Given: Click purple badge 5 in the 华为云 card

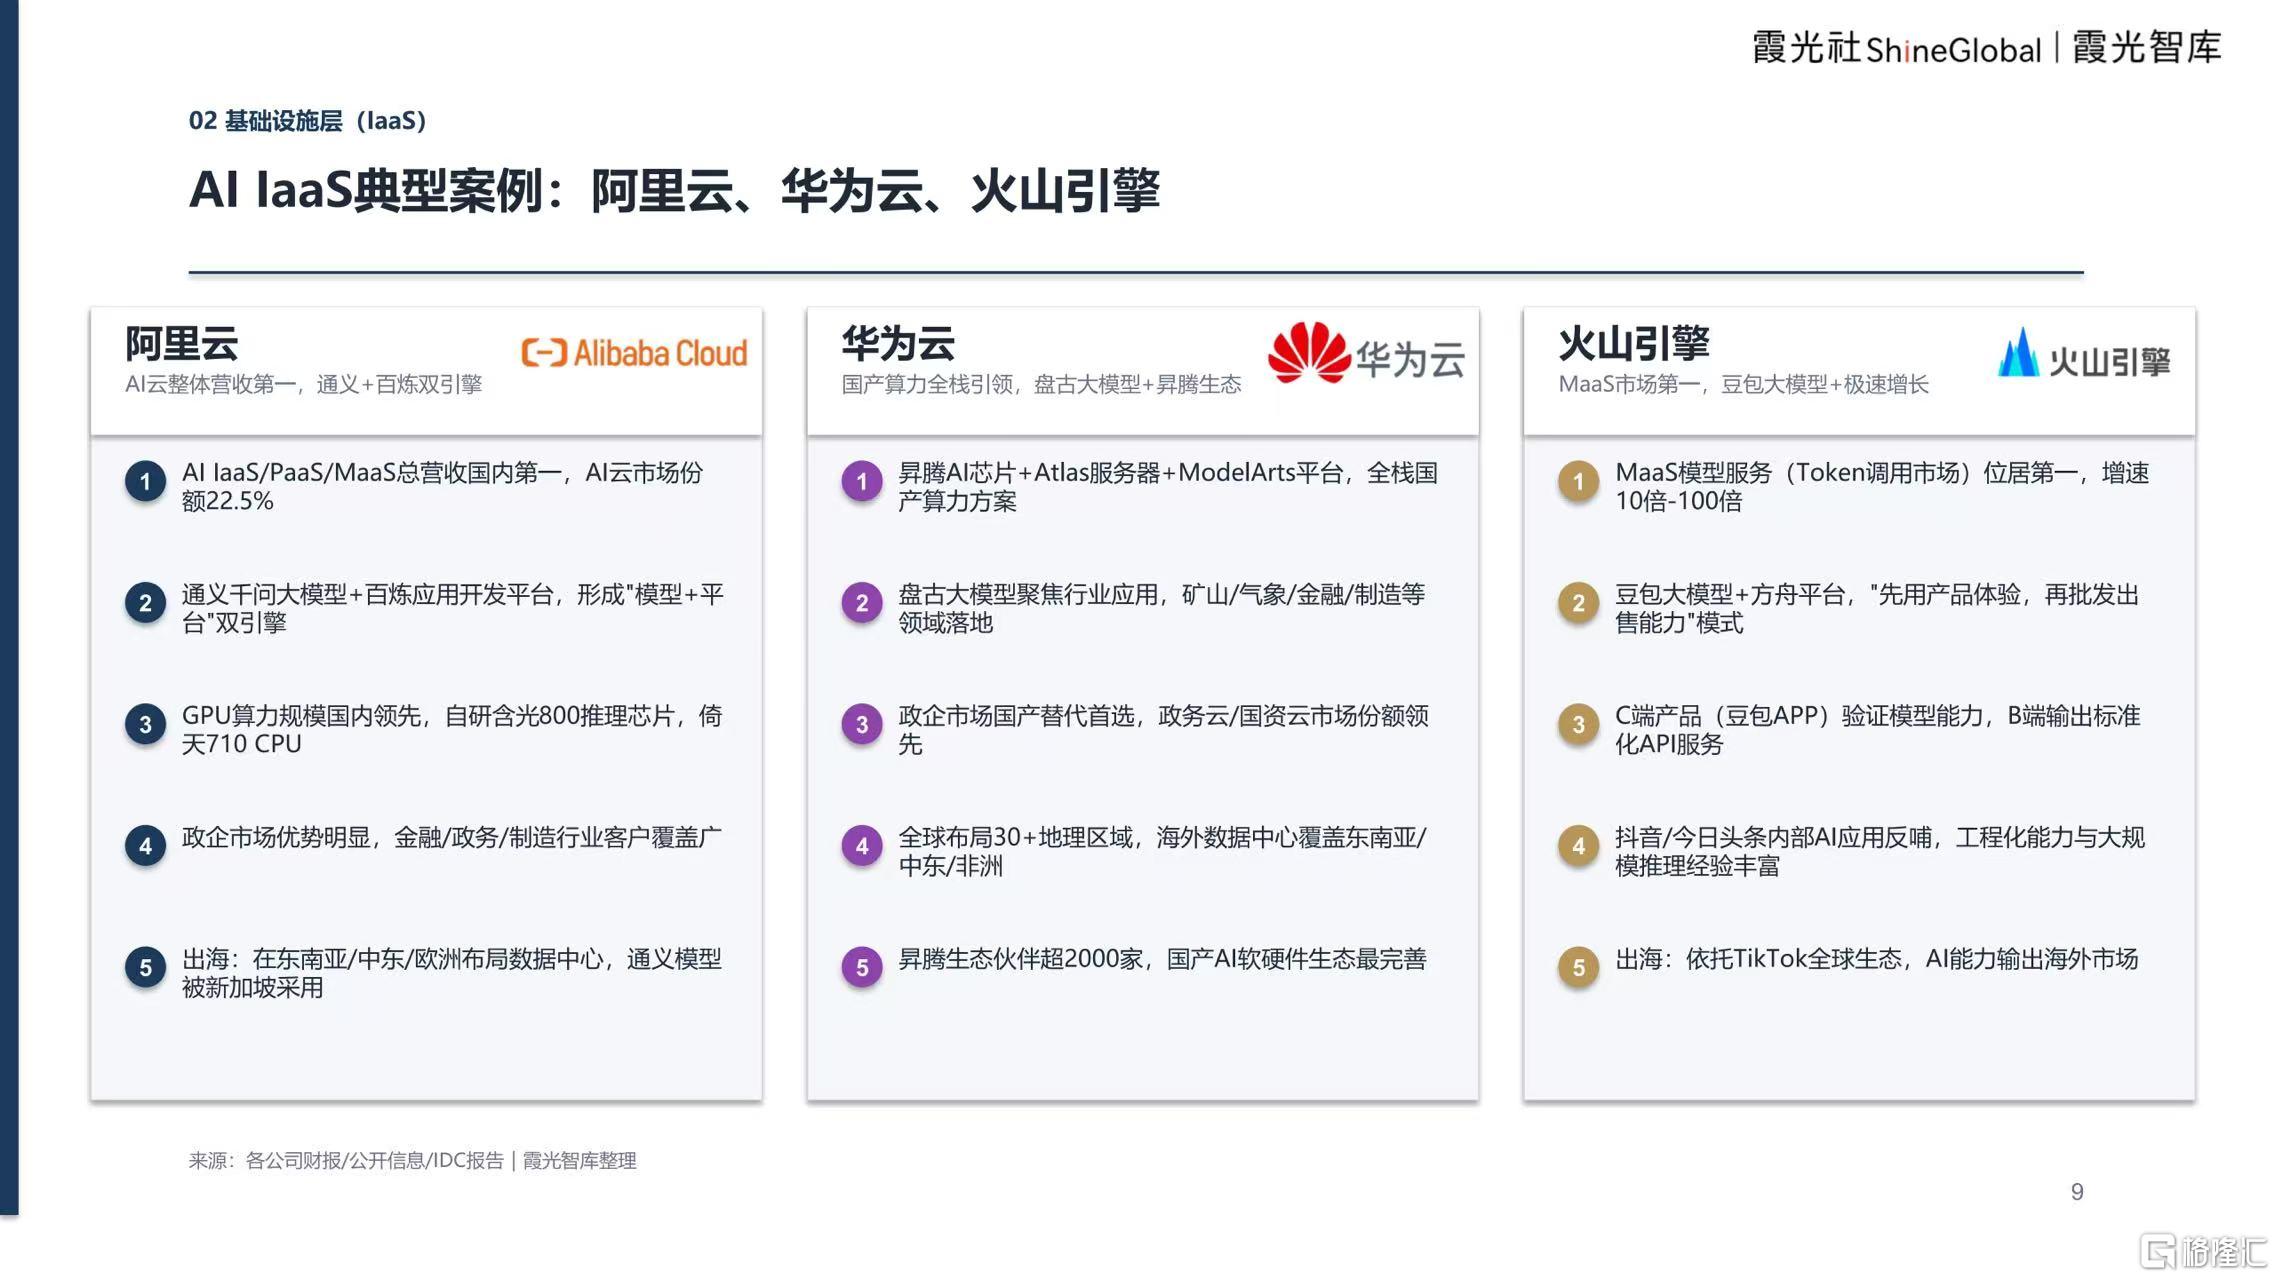Looking at the screenshot, I should pyautogui.click(x=862, y=968).
